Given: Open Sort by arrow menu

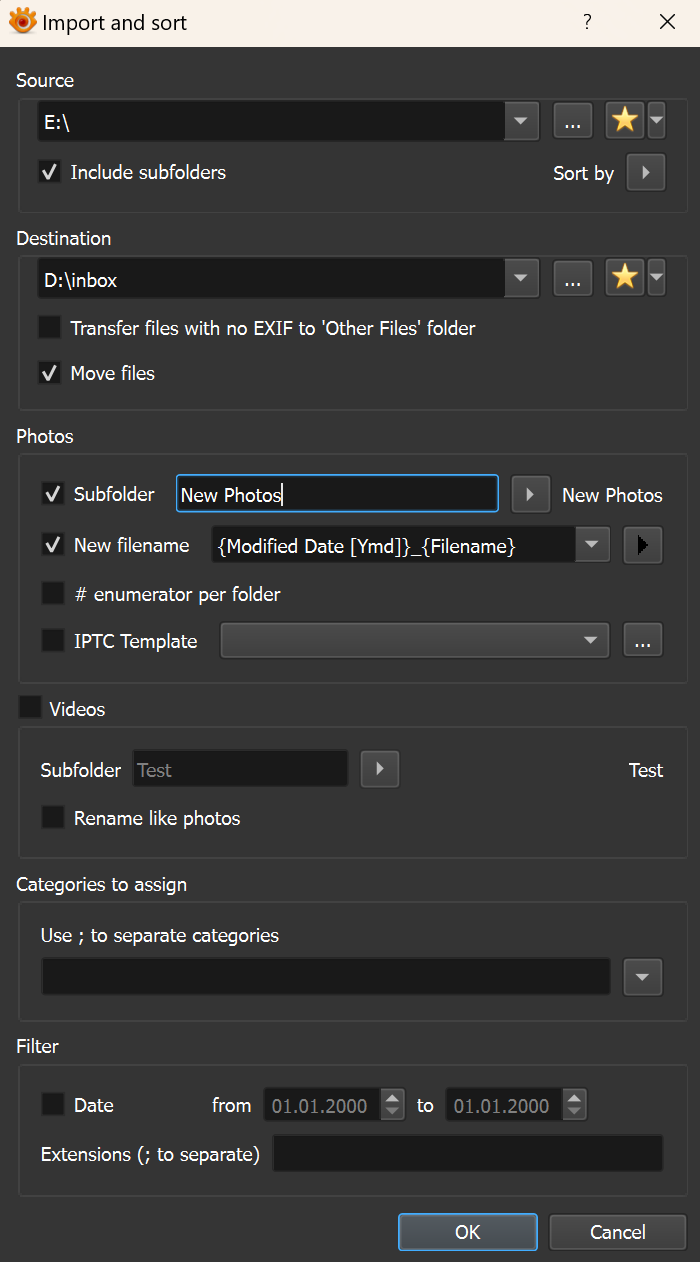Looking at the screenshot, I should point(646,172).
